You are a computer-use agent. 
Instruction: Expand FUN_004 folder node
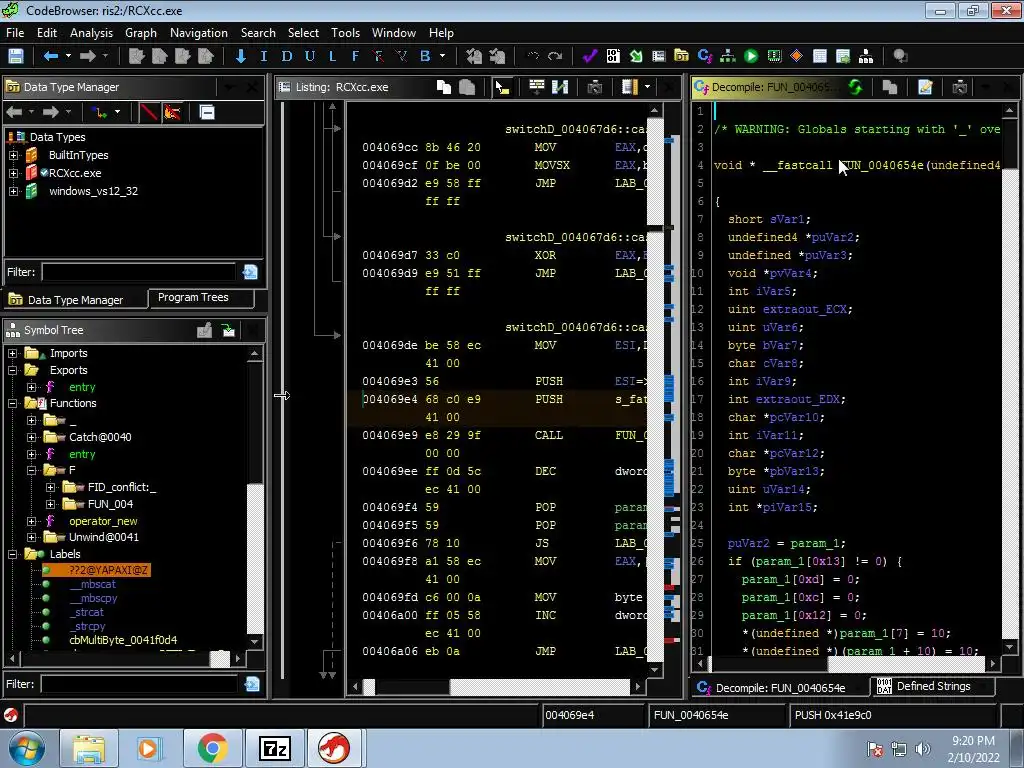coord(50,504)
